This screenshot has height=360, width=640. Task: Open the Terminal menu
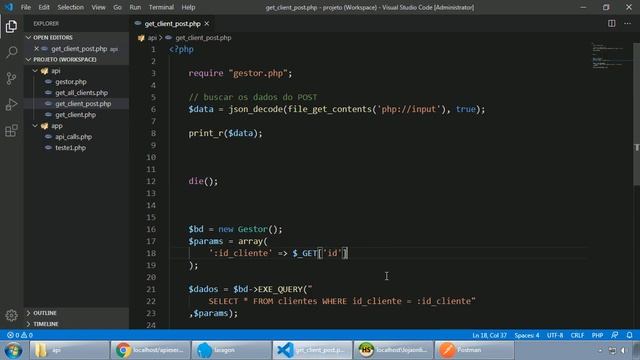pyautogui.click(x=161, y=7)
